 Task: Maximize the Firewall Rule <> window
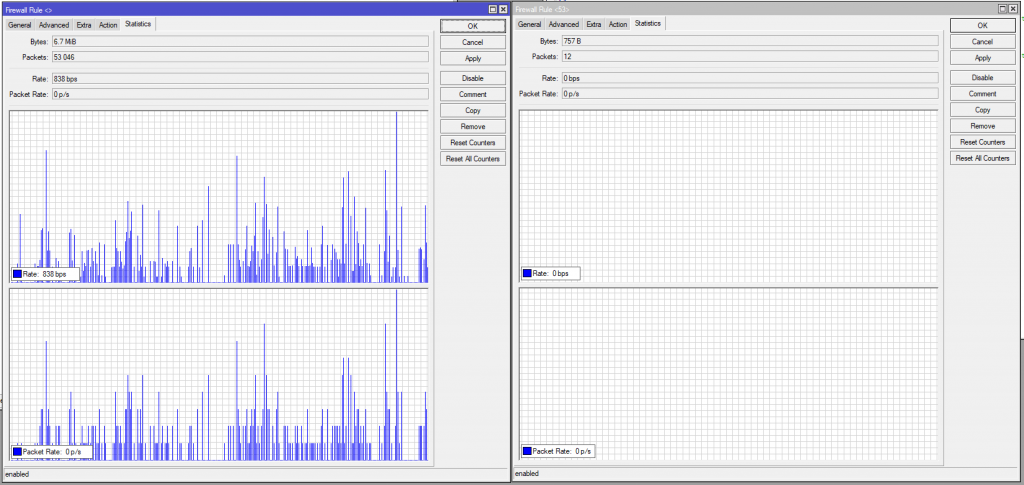[492, 8]
